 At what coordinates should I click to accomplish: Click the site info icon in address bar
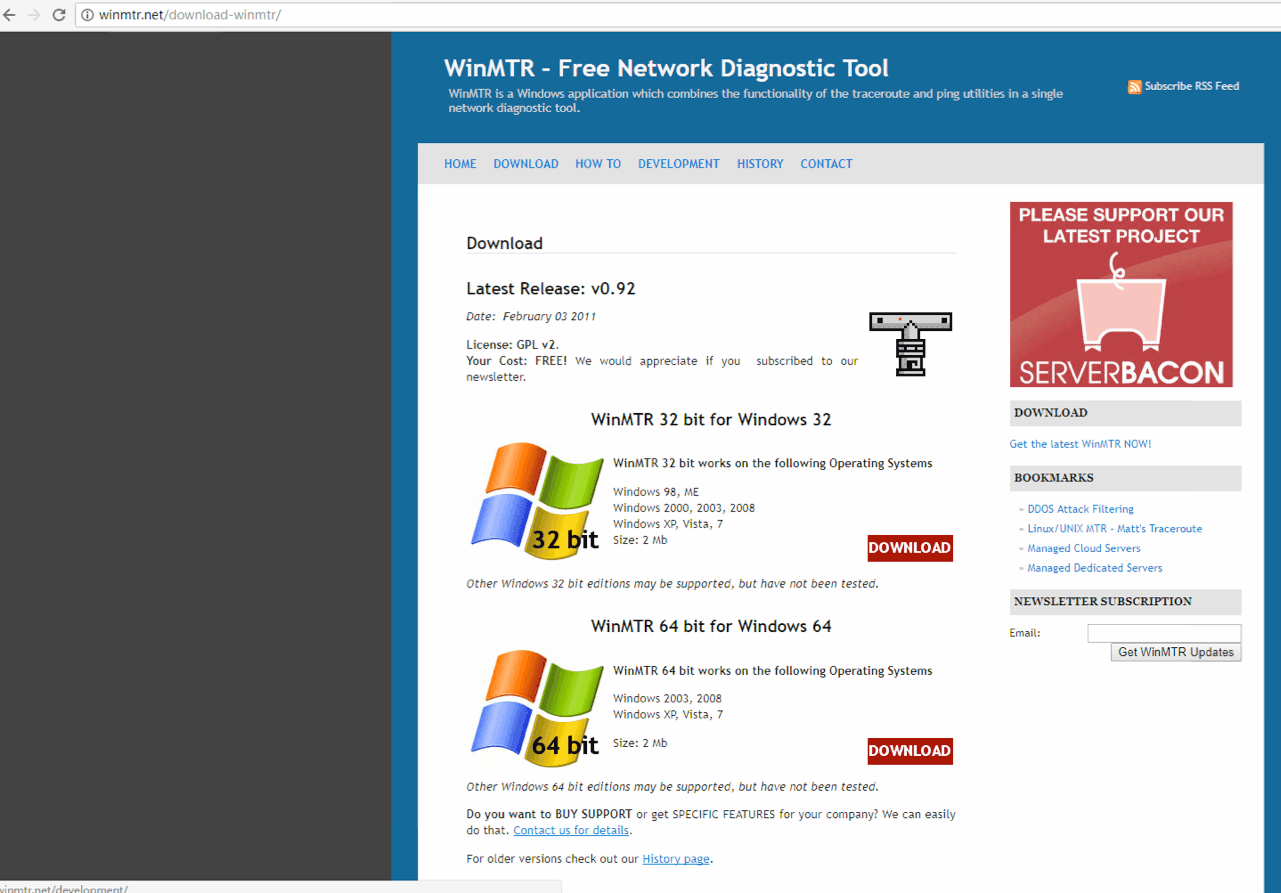pyautogui.click(x=87, y=15)
